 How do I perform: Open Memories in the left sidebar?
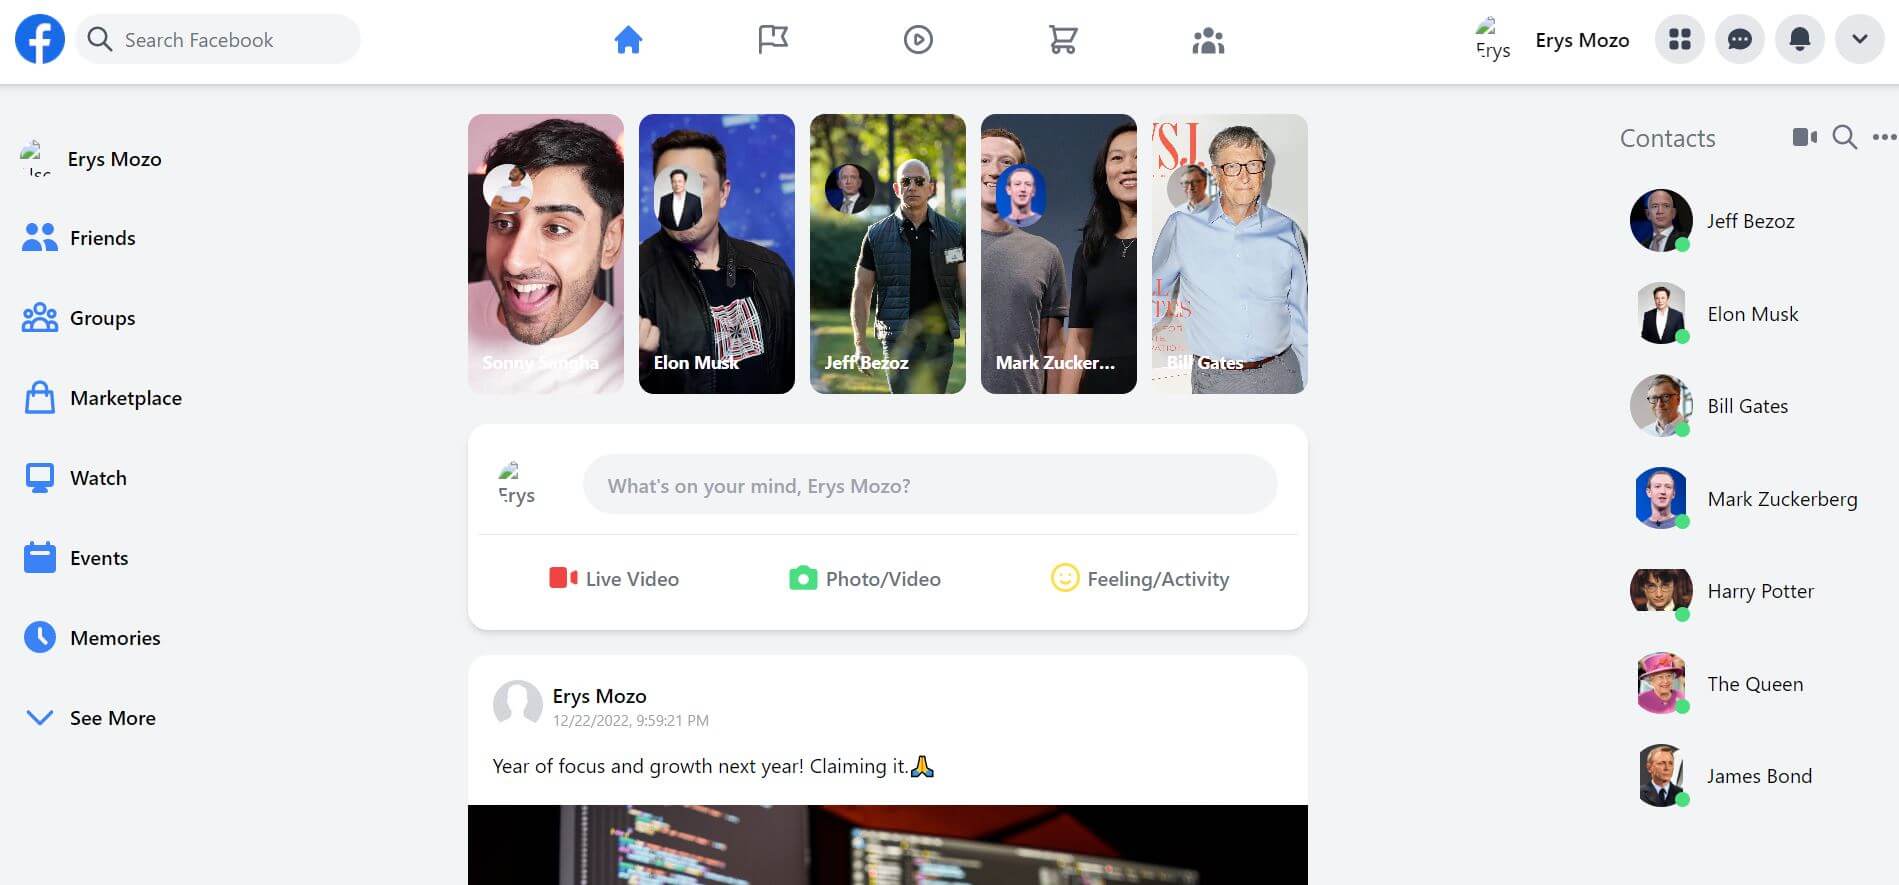tap(91, 638)
